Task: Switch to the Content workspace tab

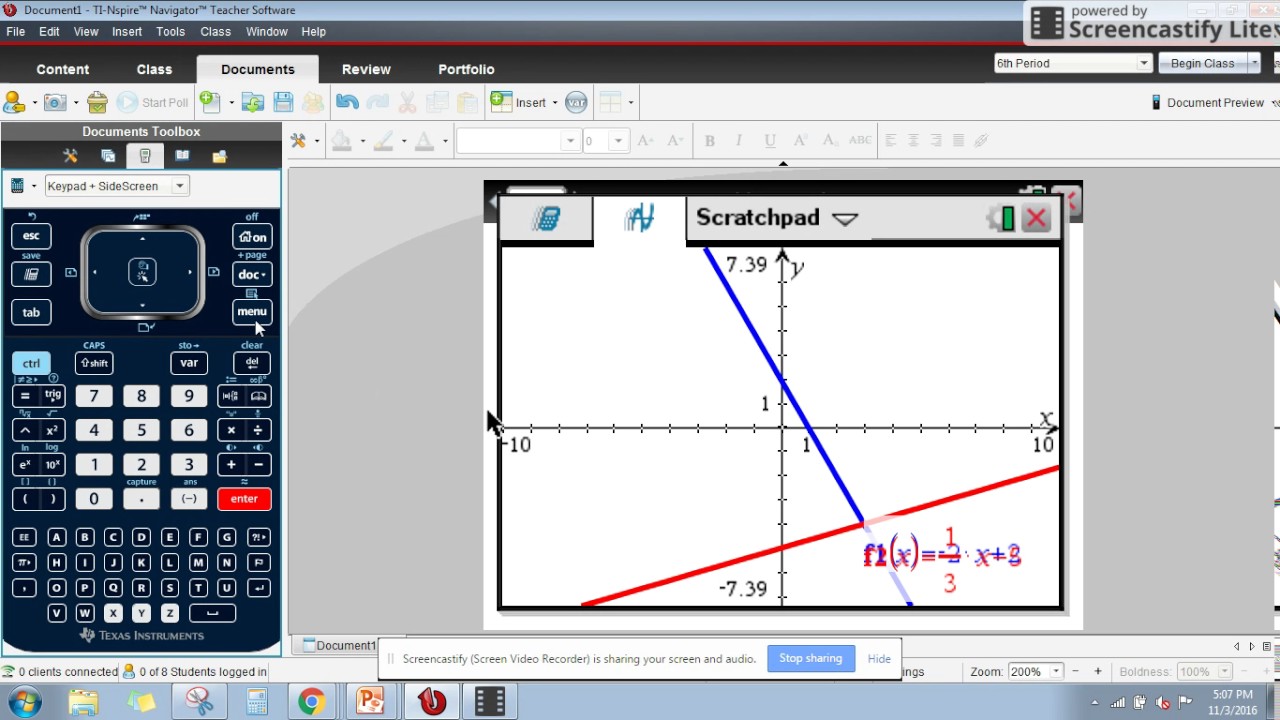Action: 63,69
